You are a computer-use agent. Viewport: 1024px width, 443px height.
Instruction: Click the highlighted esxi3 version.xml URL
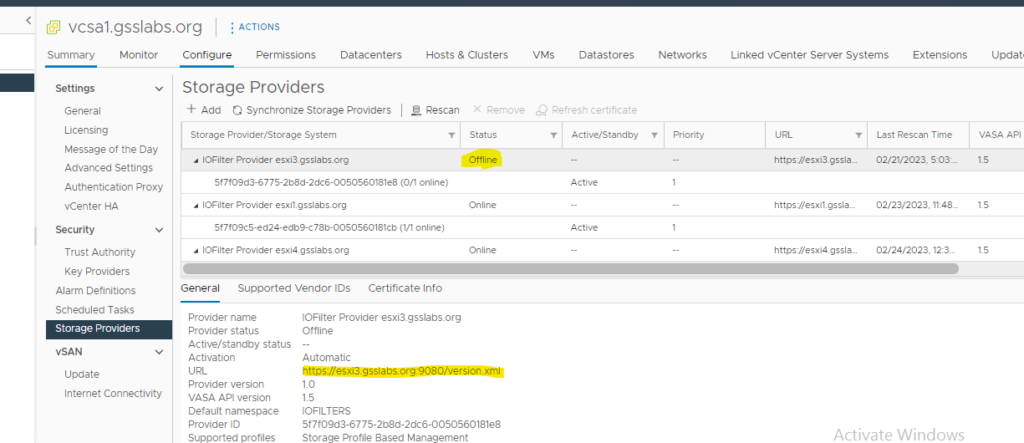click(402, 370)
